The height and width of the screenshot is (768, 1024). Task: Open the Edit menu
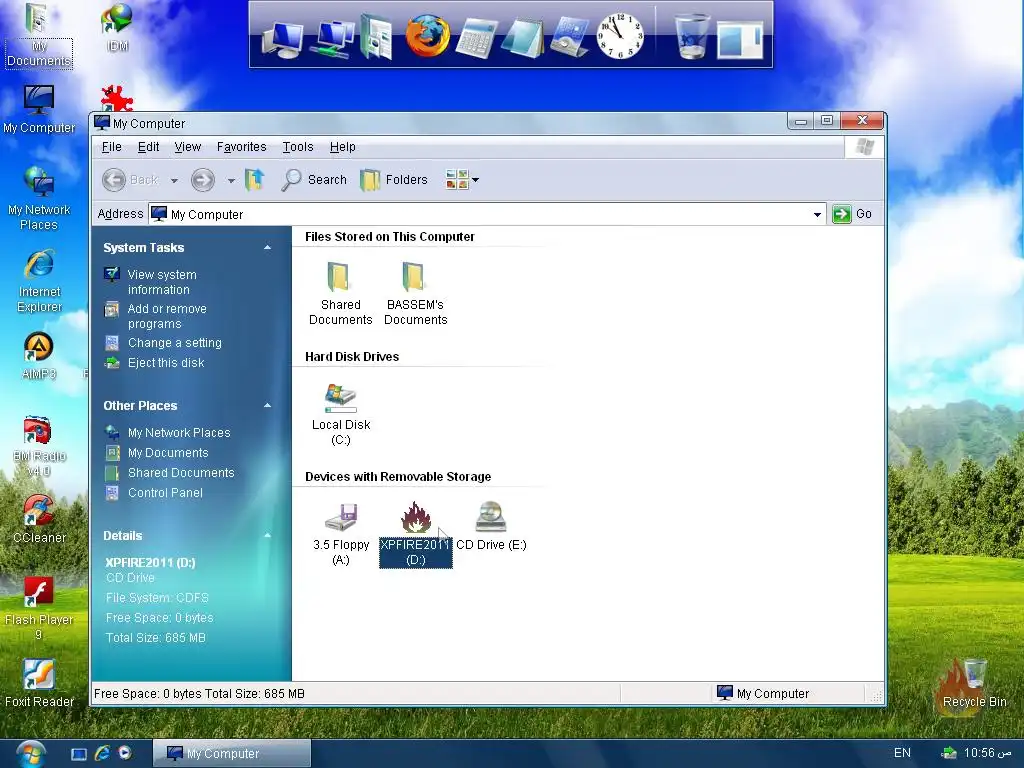[x=148, y=147]
